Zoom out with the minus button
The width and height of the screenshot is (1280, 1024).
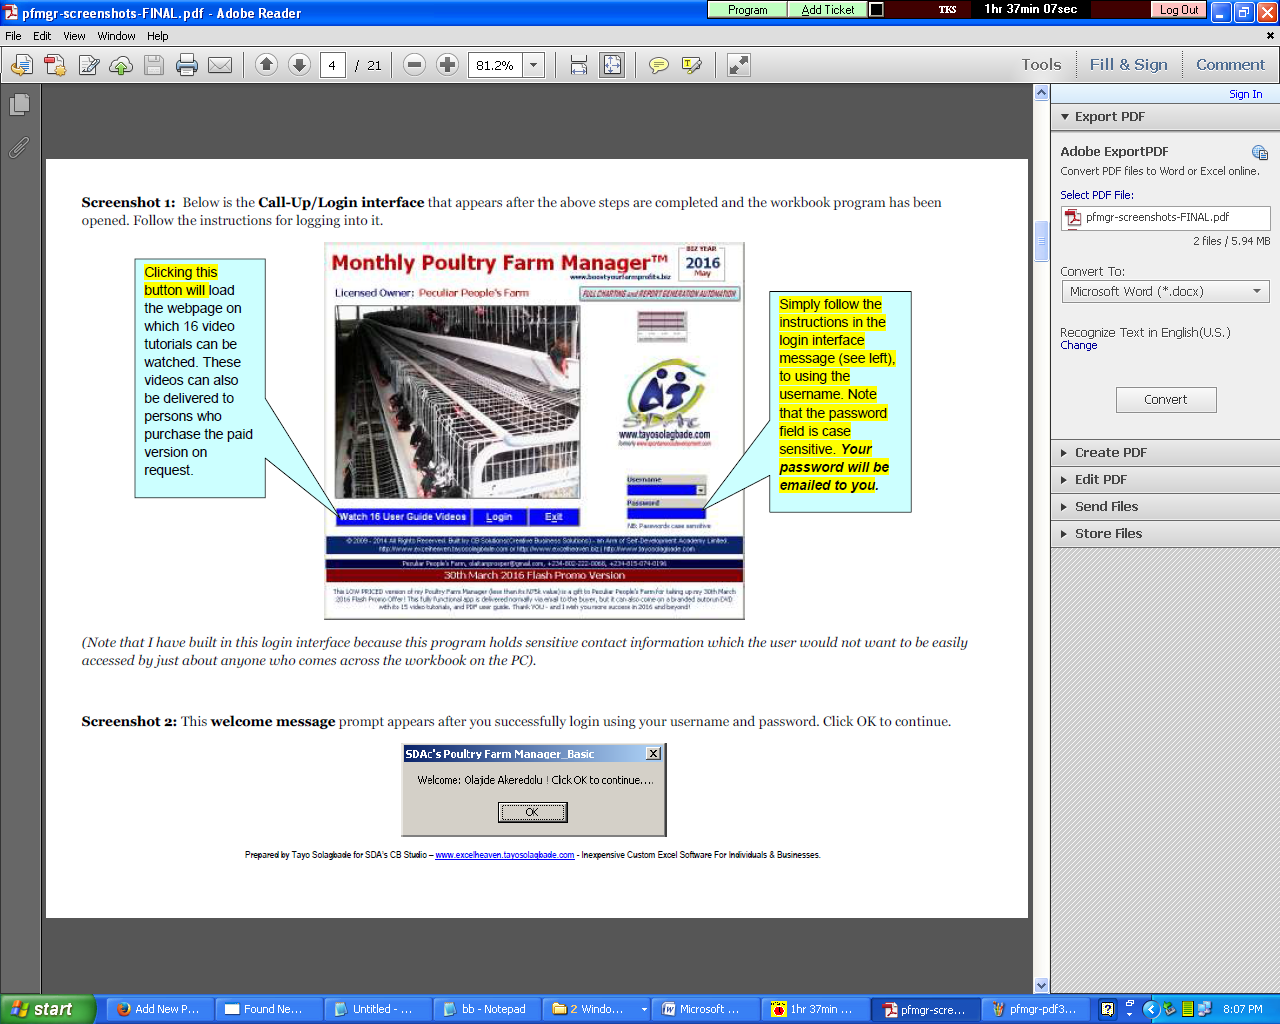[414, 65]
